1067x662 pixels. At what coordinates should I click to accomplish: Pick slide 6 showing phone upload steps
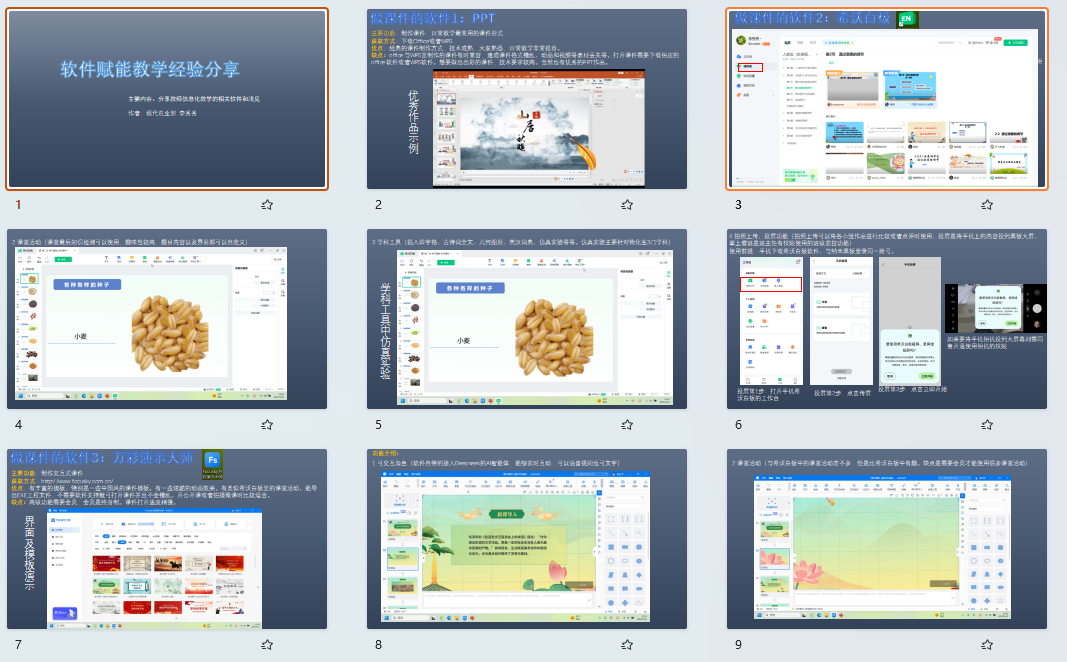[887, 319]
